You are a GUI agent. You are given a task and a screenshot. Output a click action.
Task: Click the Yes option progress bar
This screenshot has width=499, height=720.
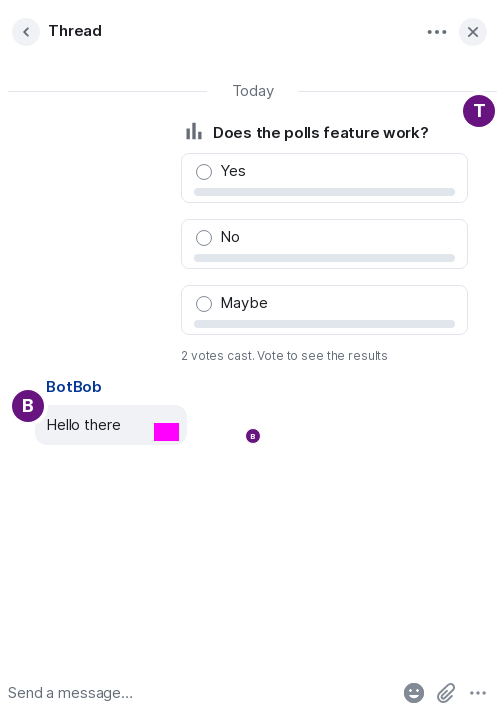[x=325, y=192]
